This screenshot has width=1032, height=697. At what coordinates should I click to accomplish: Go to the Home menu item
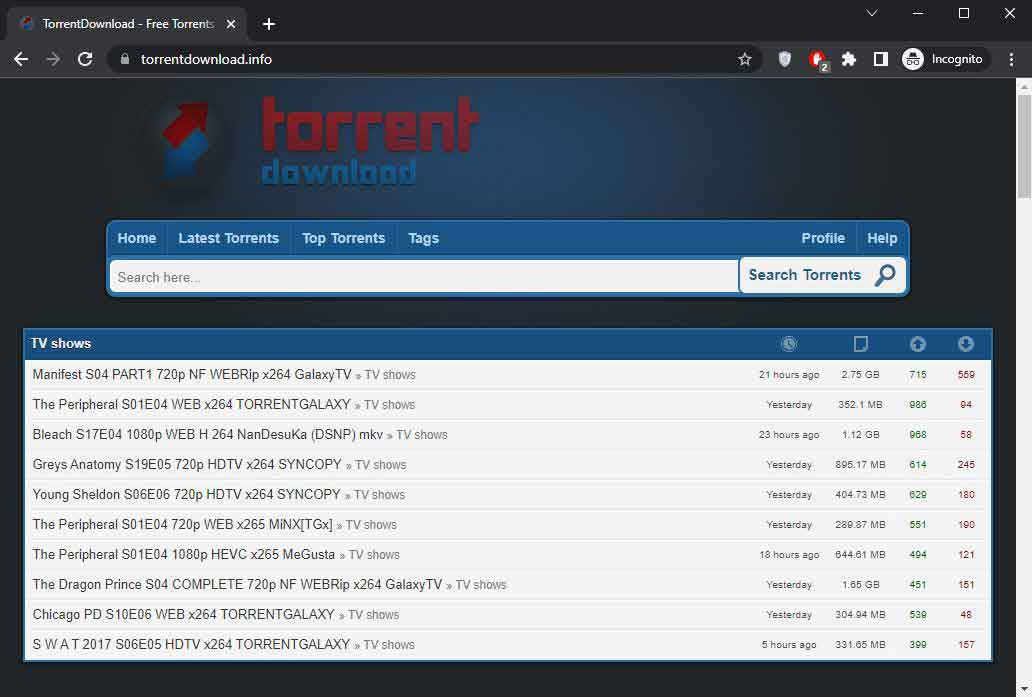pyautogui.click(x=137, y=238)
